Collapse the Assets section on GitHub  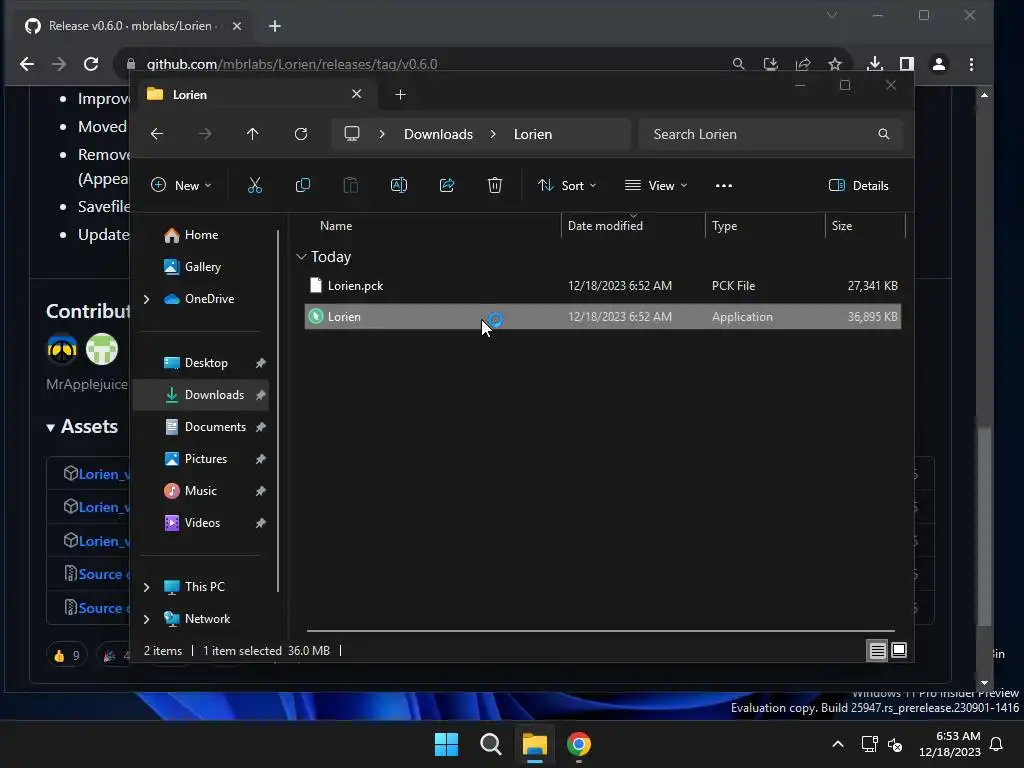(50, 428)
